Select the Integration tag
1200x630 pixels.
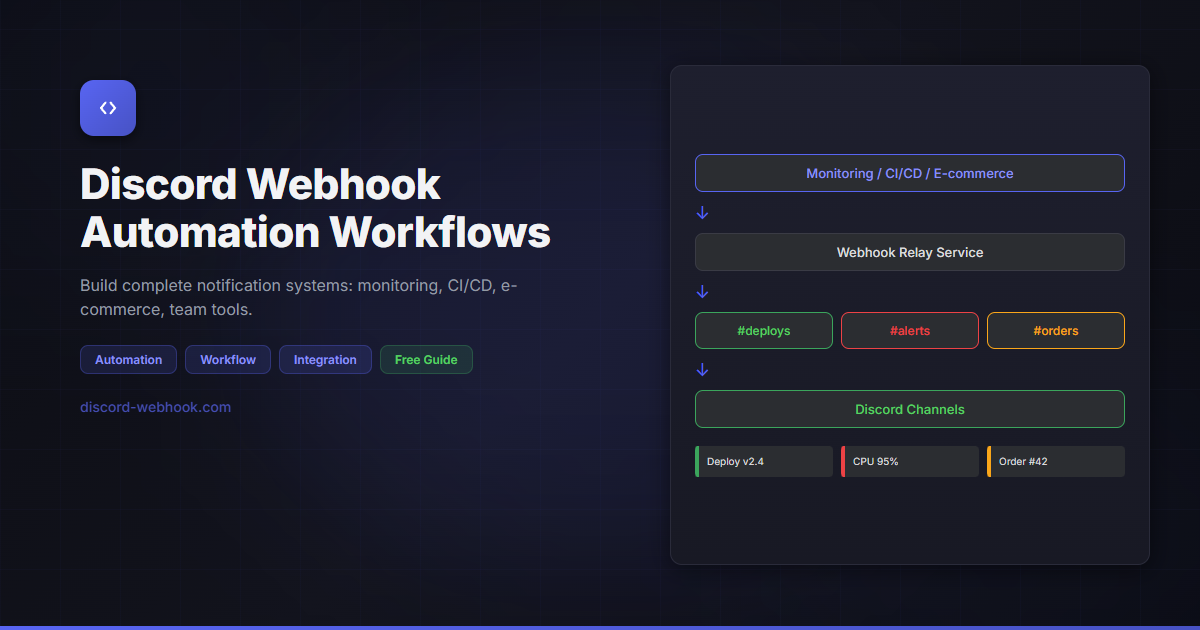tap(325, 359)
